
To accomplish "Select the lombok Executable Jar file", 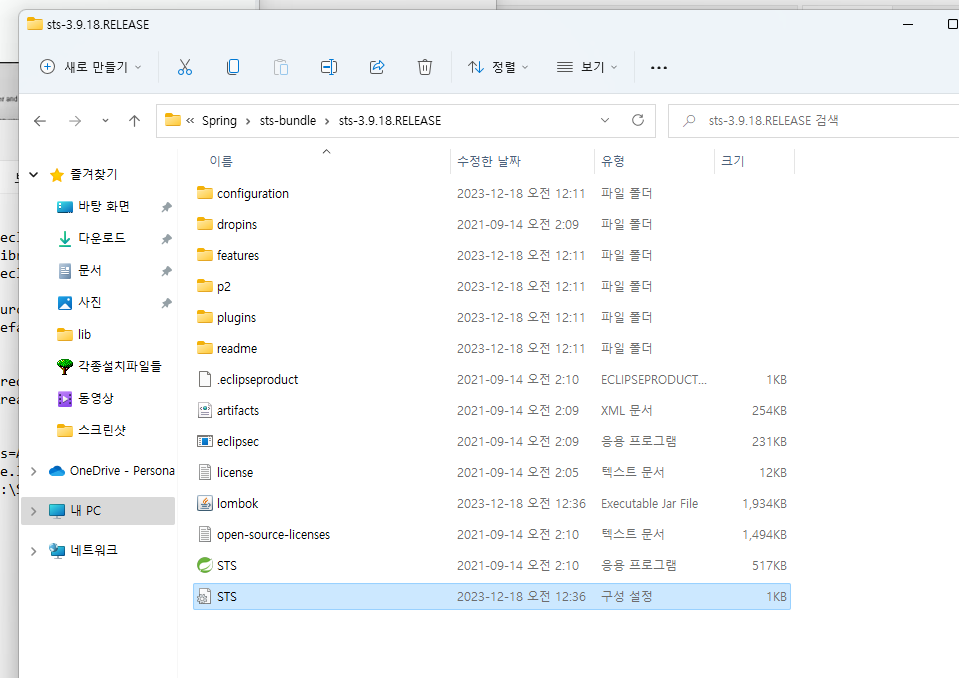I will tap(492, 504).
